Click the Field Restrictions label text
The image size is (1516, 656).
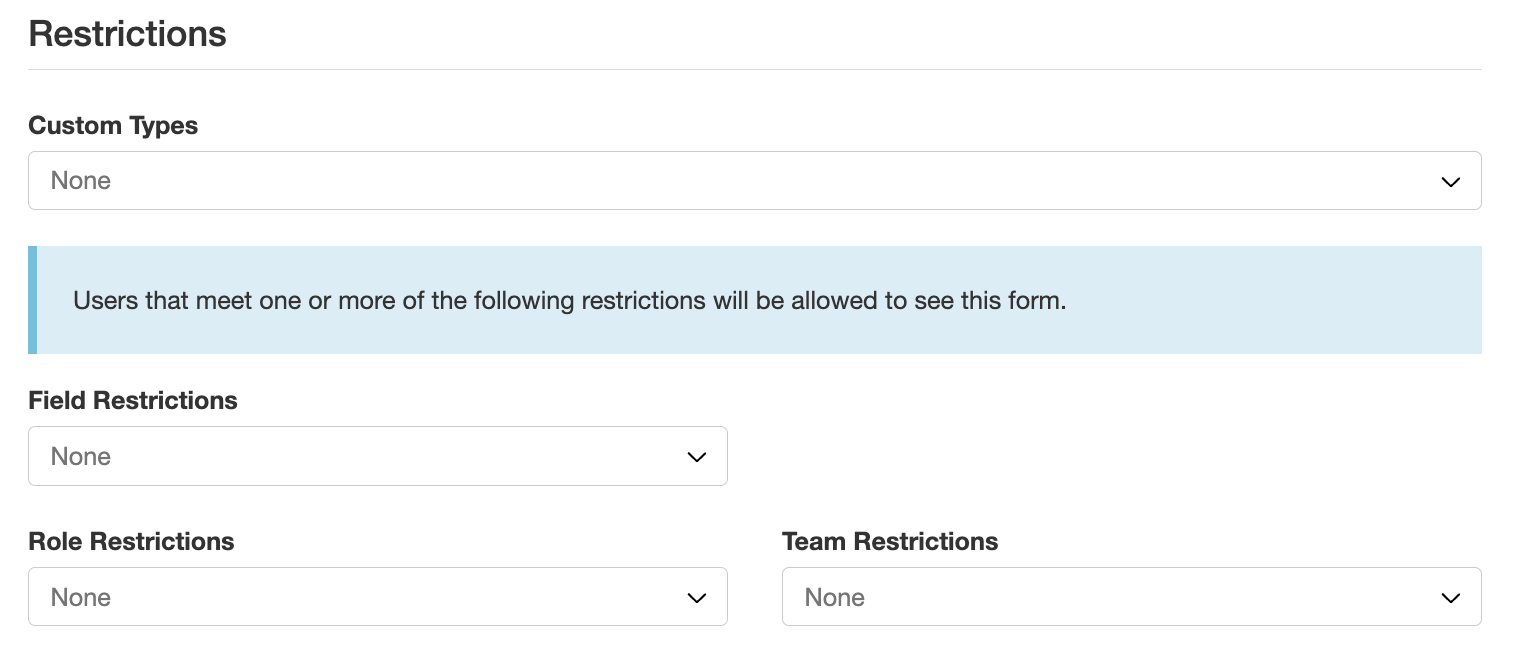(133, 401)
